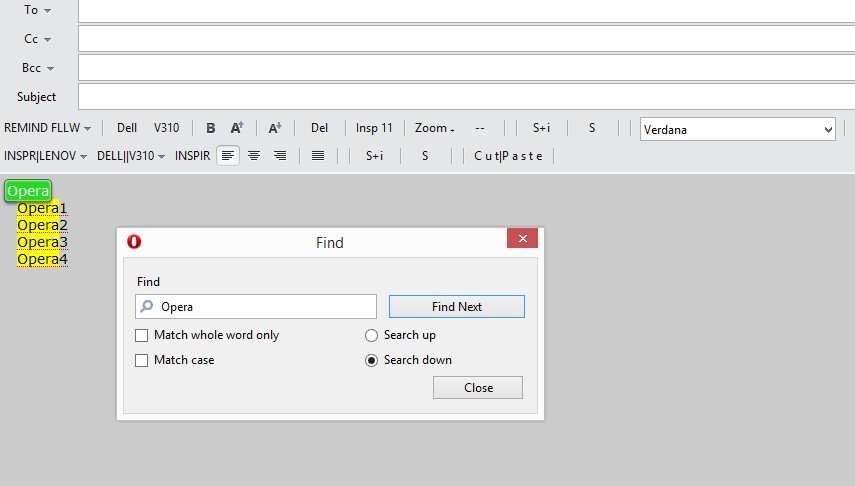Click the Opera logo in Find dialog
This screenshot has height=486, width=855.
[134, 241]
